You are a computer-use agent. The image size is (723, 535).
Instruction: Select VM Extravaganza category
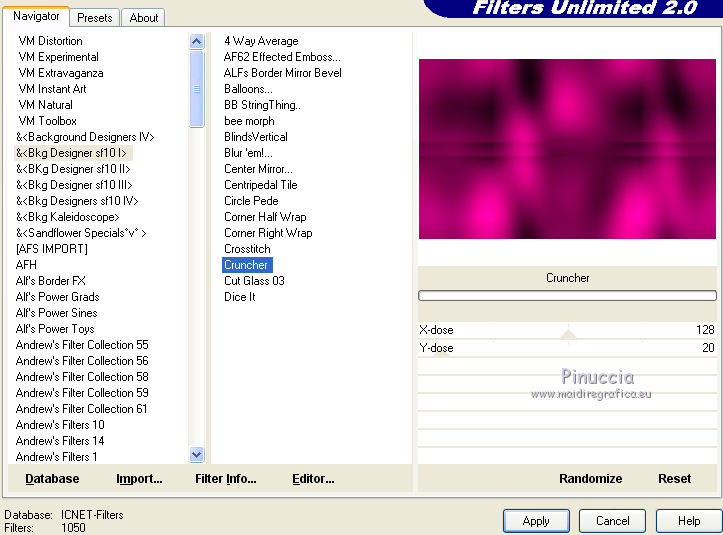tap(60, 73)
